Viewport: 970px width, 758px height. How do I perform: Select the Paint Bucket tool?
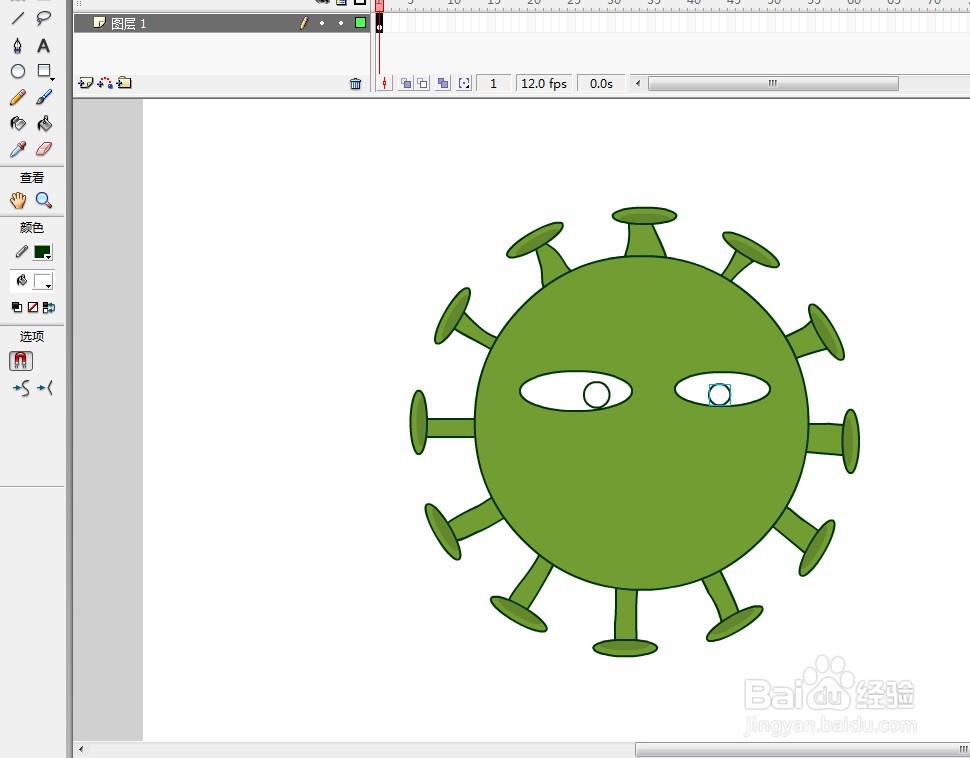(x=43, y=124)
